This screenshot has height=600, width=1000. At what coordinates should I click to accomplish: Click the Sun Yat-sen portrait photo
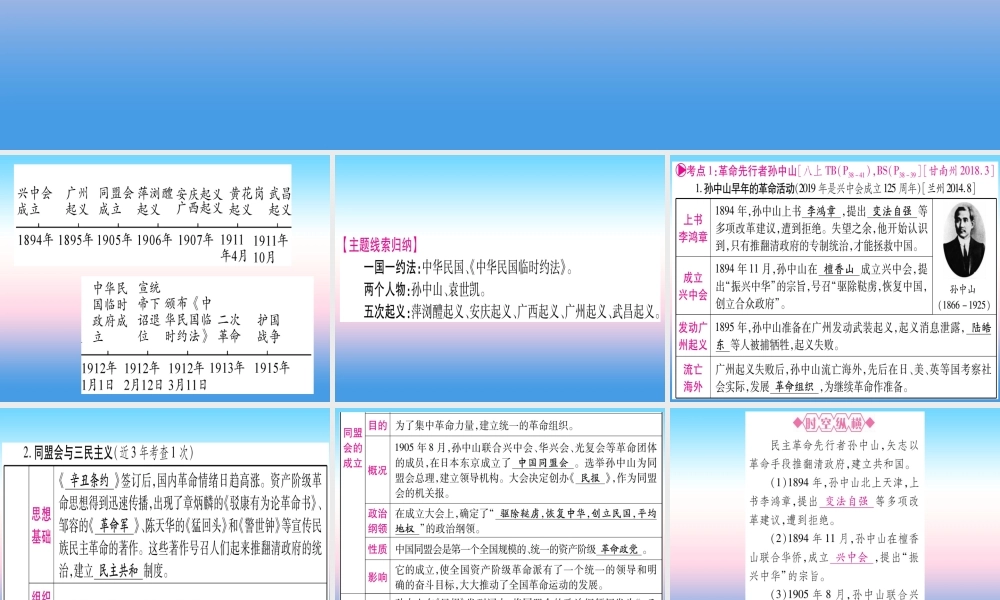coord(964,240)
